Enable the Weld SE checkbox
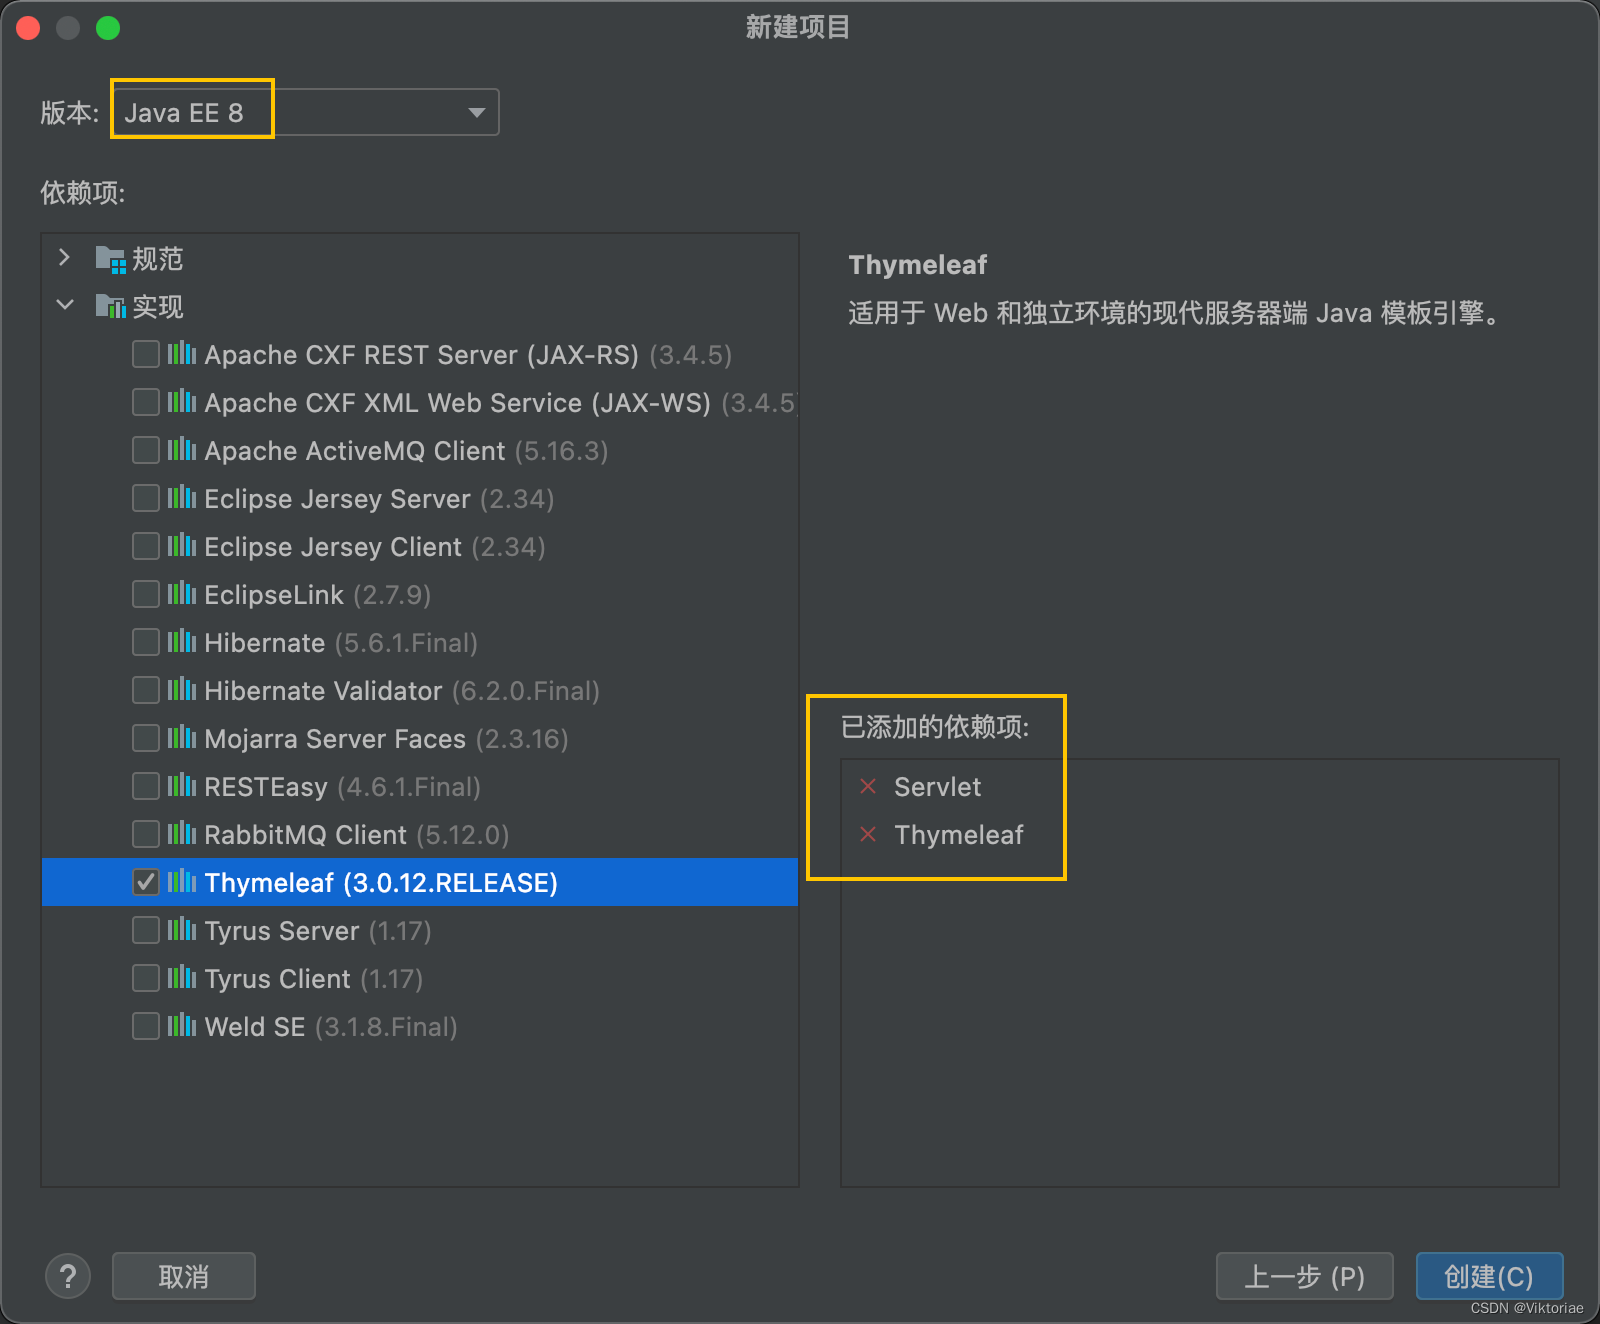 [x=146, y=1026]
